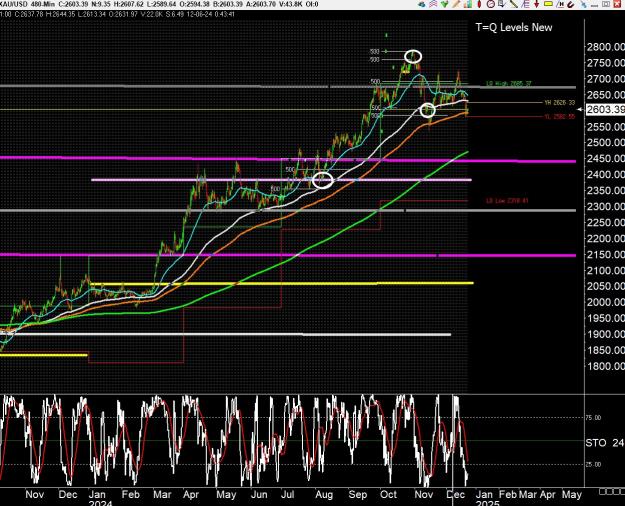Click the small squares at bottom-right corner

[x=611, y=491]
